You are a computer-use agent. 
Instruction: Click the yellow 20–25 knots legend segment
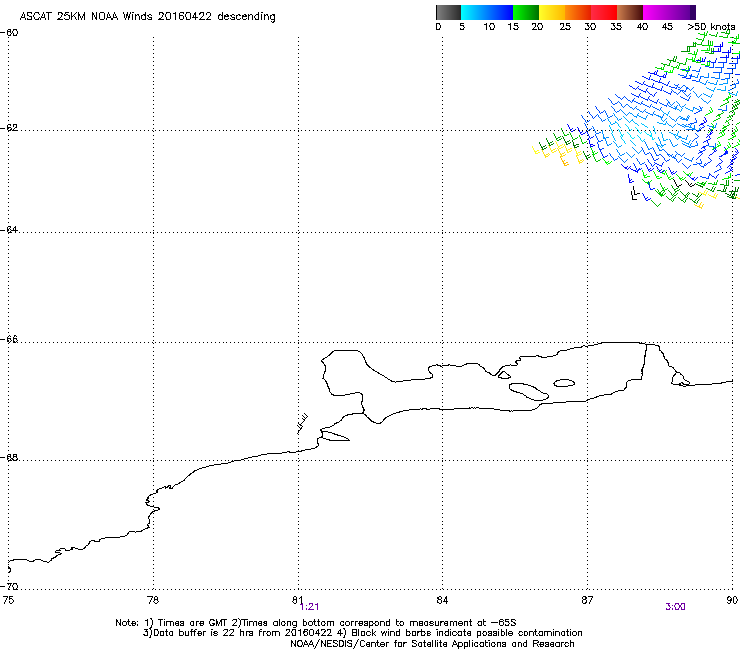[552, 12]
